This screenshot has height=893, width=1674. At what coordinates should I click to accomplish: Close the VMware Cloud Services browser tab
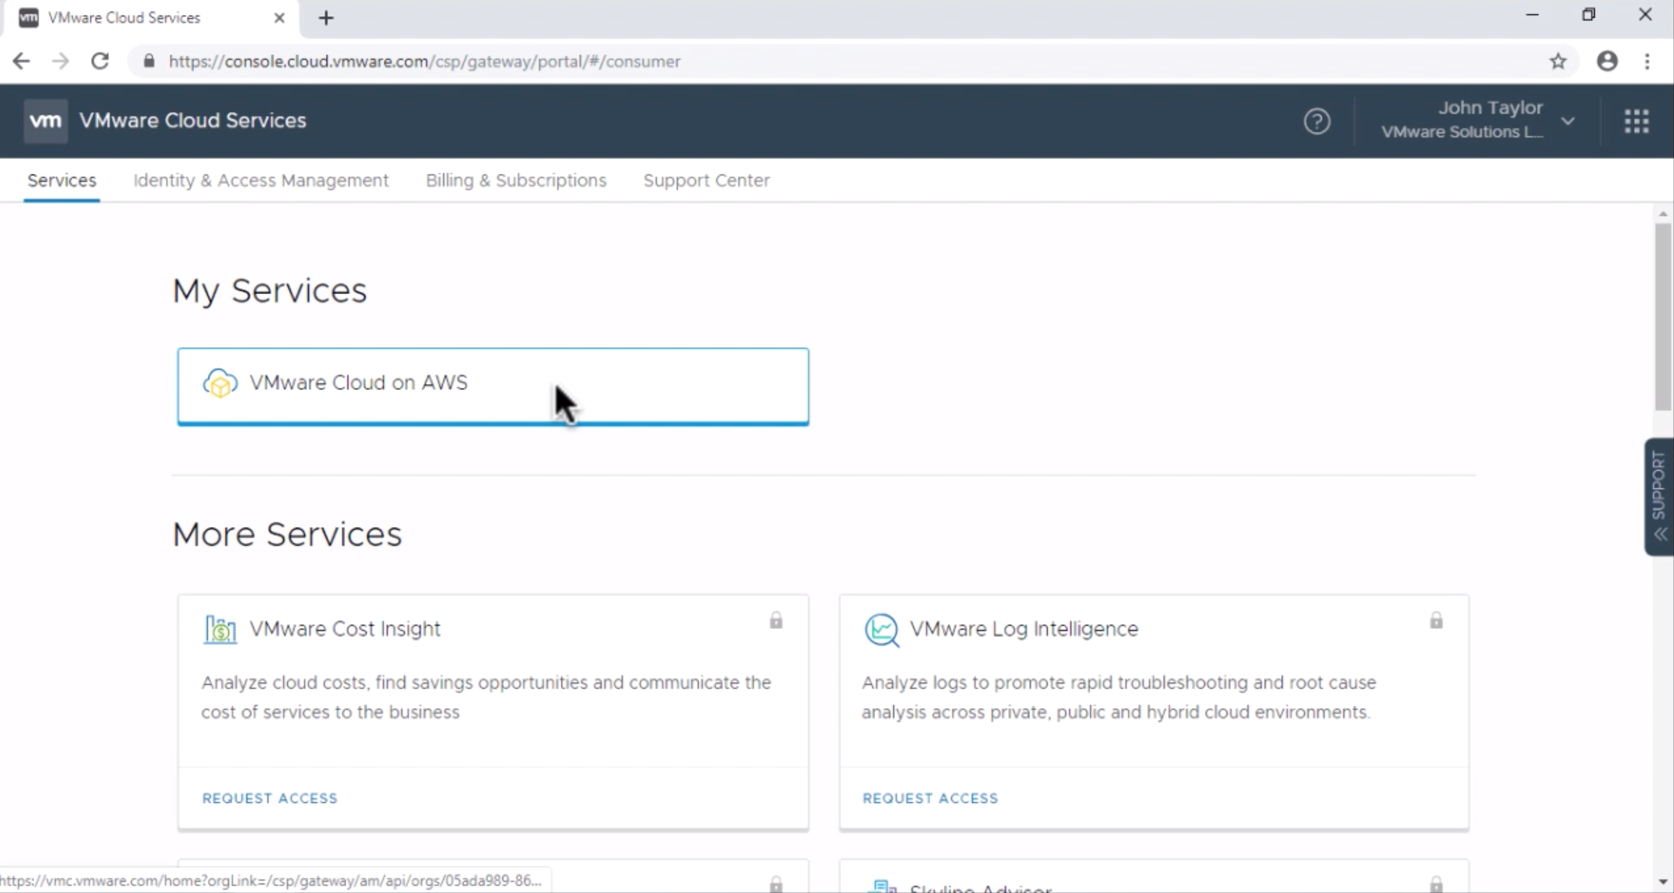[279, 18]
